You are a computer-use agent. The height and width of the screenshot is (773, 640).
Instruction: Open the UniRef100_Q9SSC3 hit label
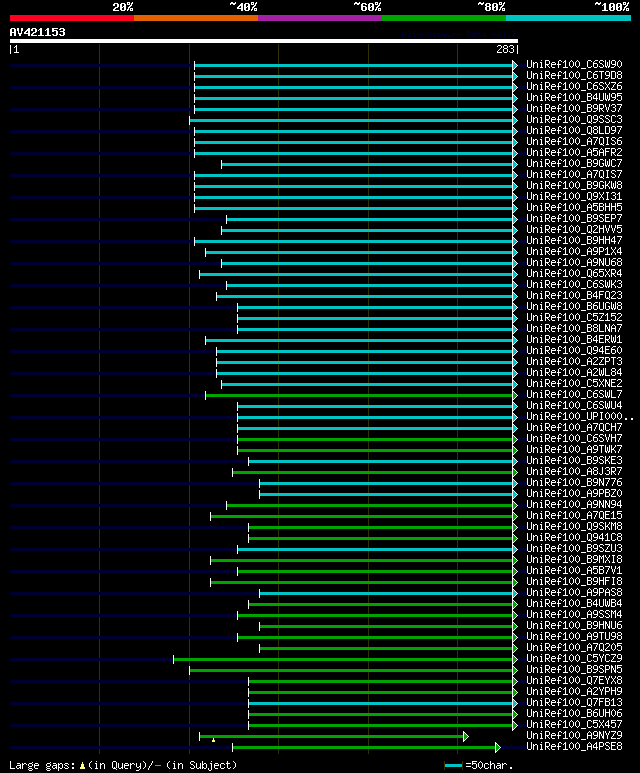(574, 119)
